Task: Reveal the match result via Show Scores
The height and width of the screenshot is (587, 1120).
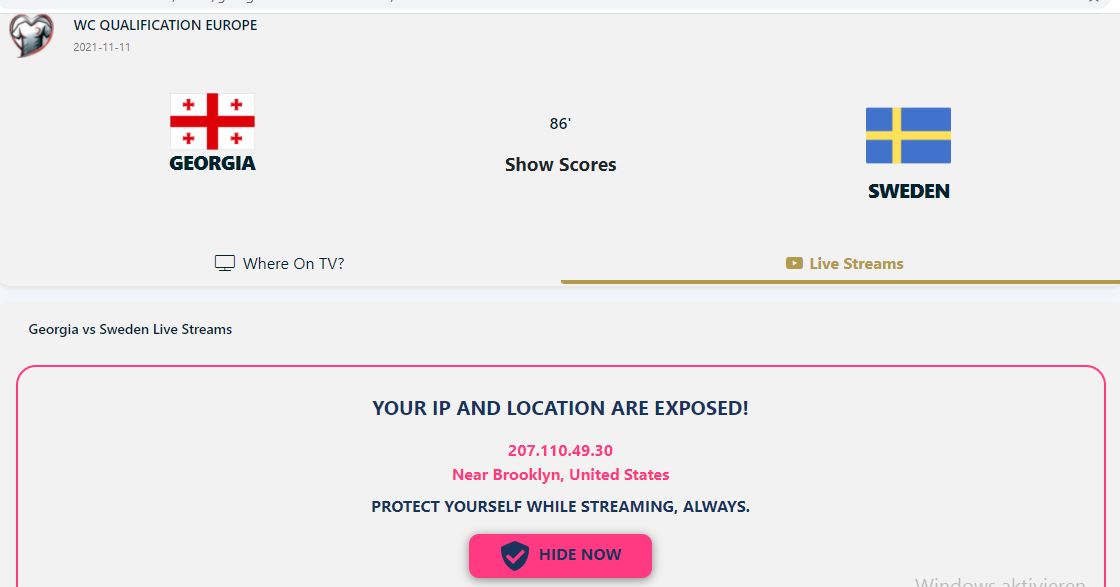Action: click(560, 165)
